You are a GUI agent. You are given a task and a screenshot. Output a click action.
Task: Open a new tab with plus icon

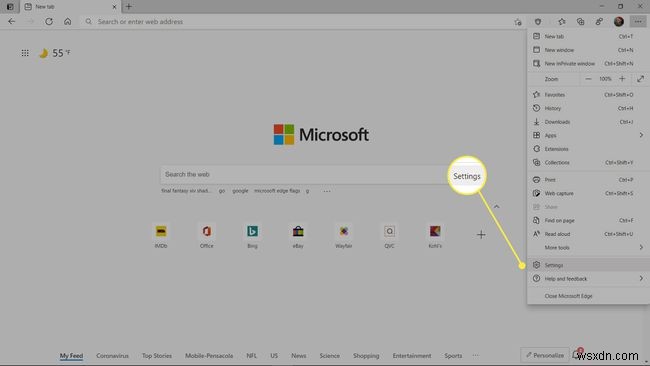(x=129, y=7)
